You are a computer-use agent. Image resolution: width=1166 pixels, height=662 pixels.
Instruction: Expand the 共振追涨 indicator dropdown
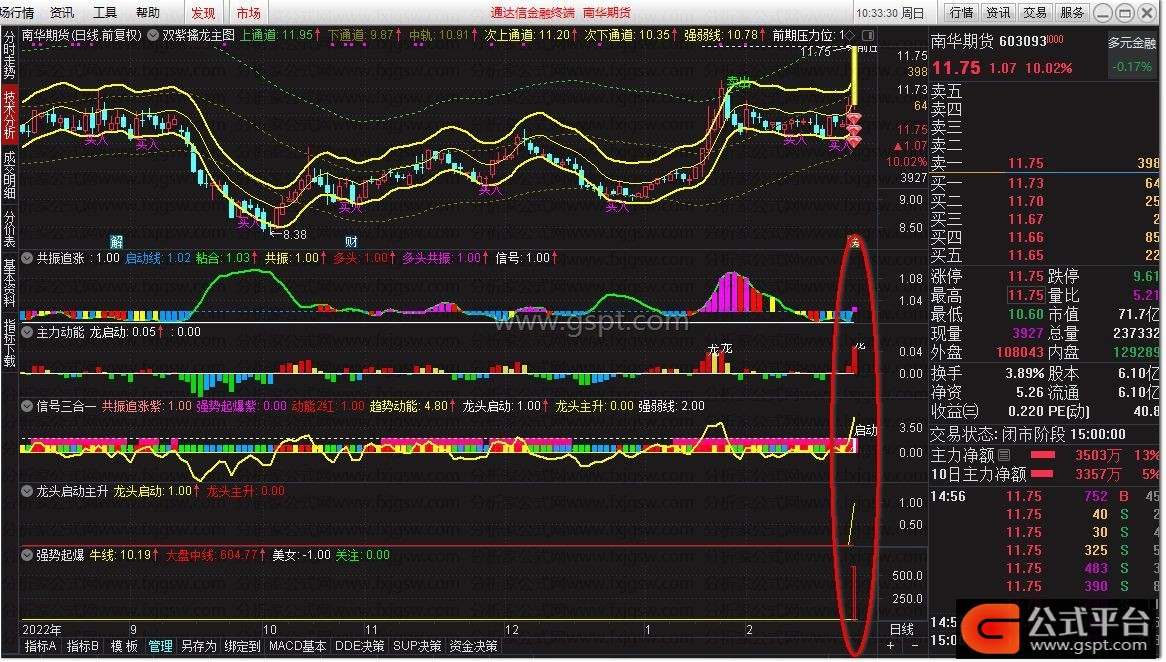(x=28, y=258)
